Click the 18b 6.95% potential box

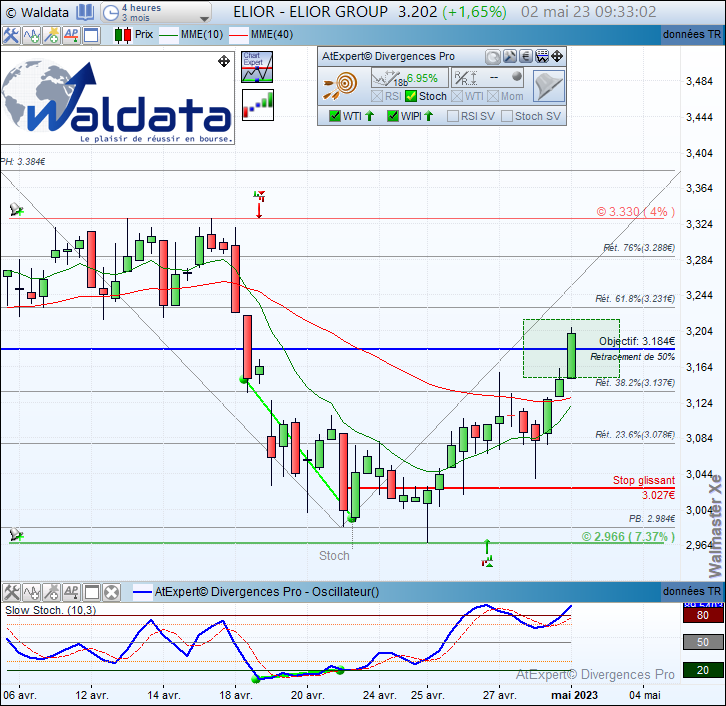[410, 78]
